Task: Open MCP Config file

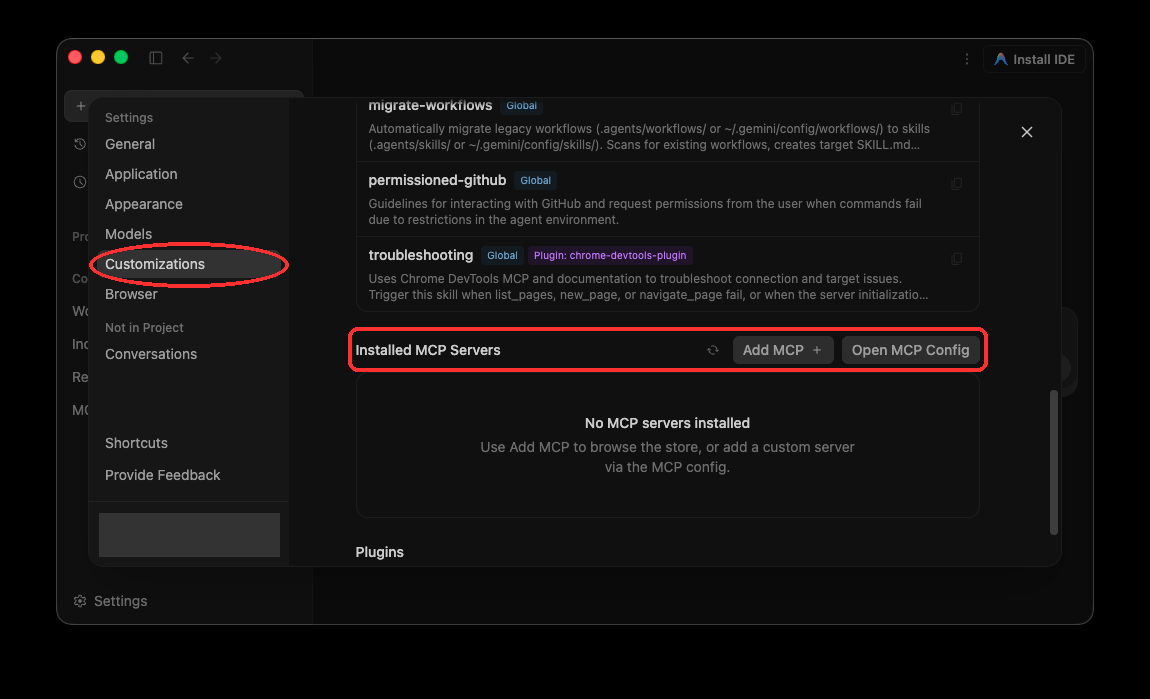Action: 910,350
